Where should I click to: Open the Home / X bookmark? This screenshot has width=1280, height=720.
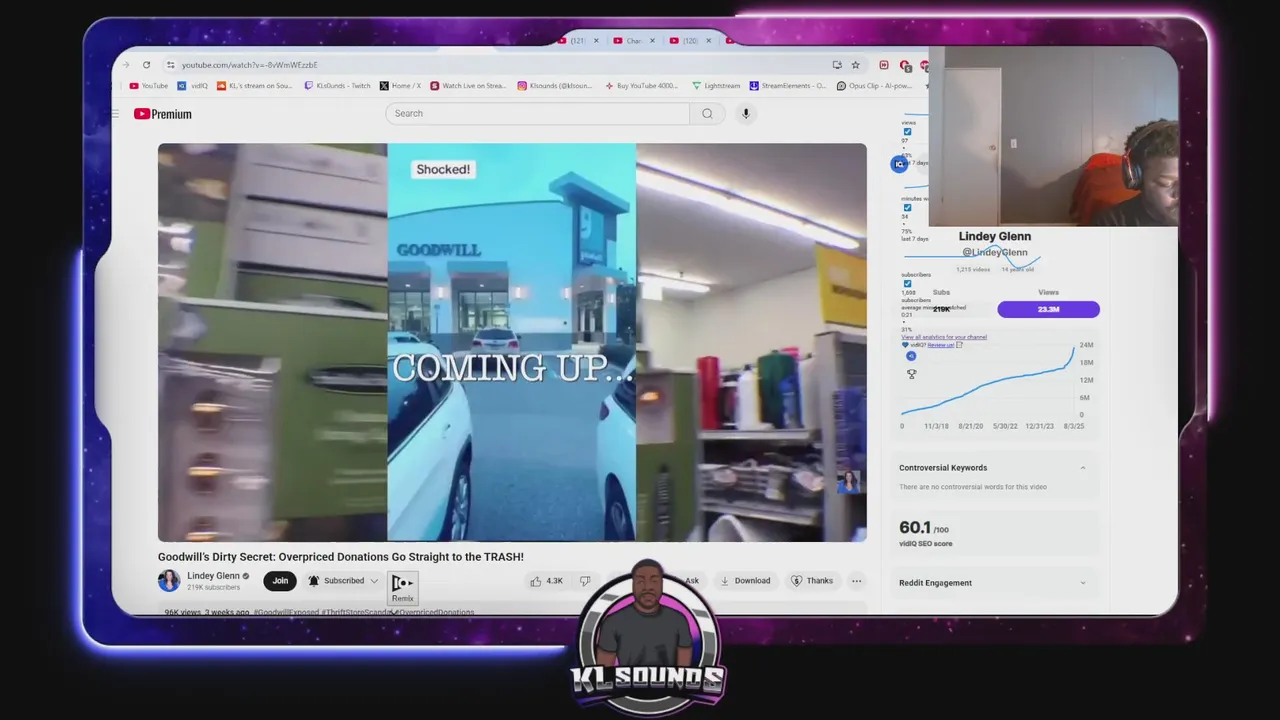[400, 86]
